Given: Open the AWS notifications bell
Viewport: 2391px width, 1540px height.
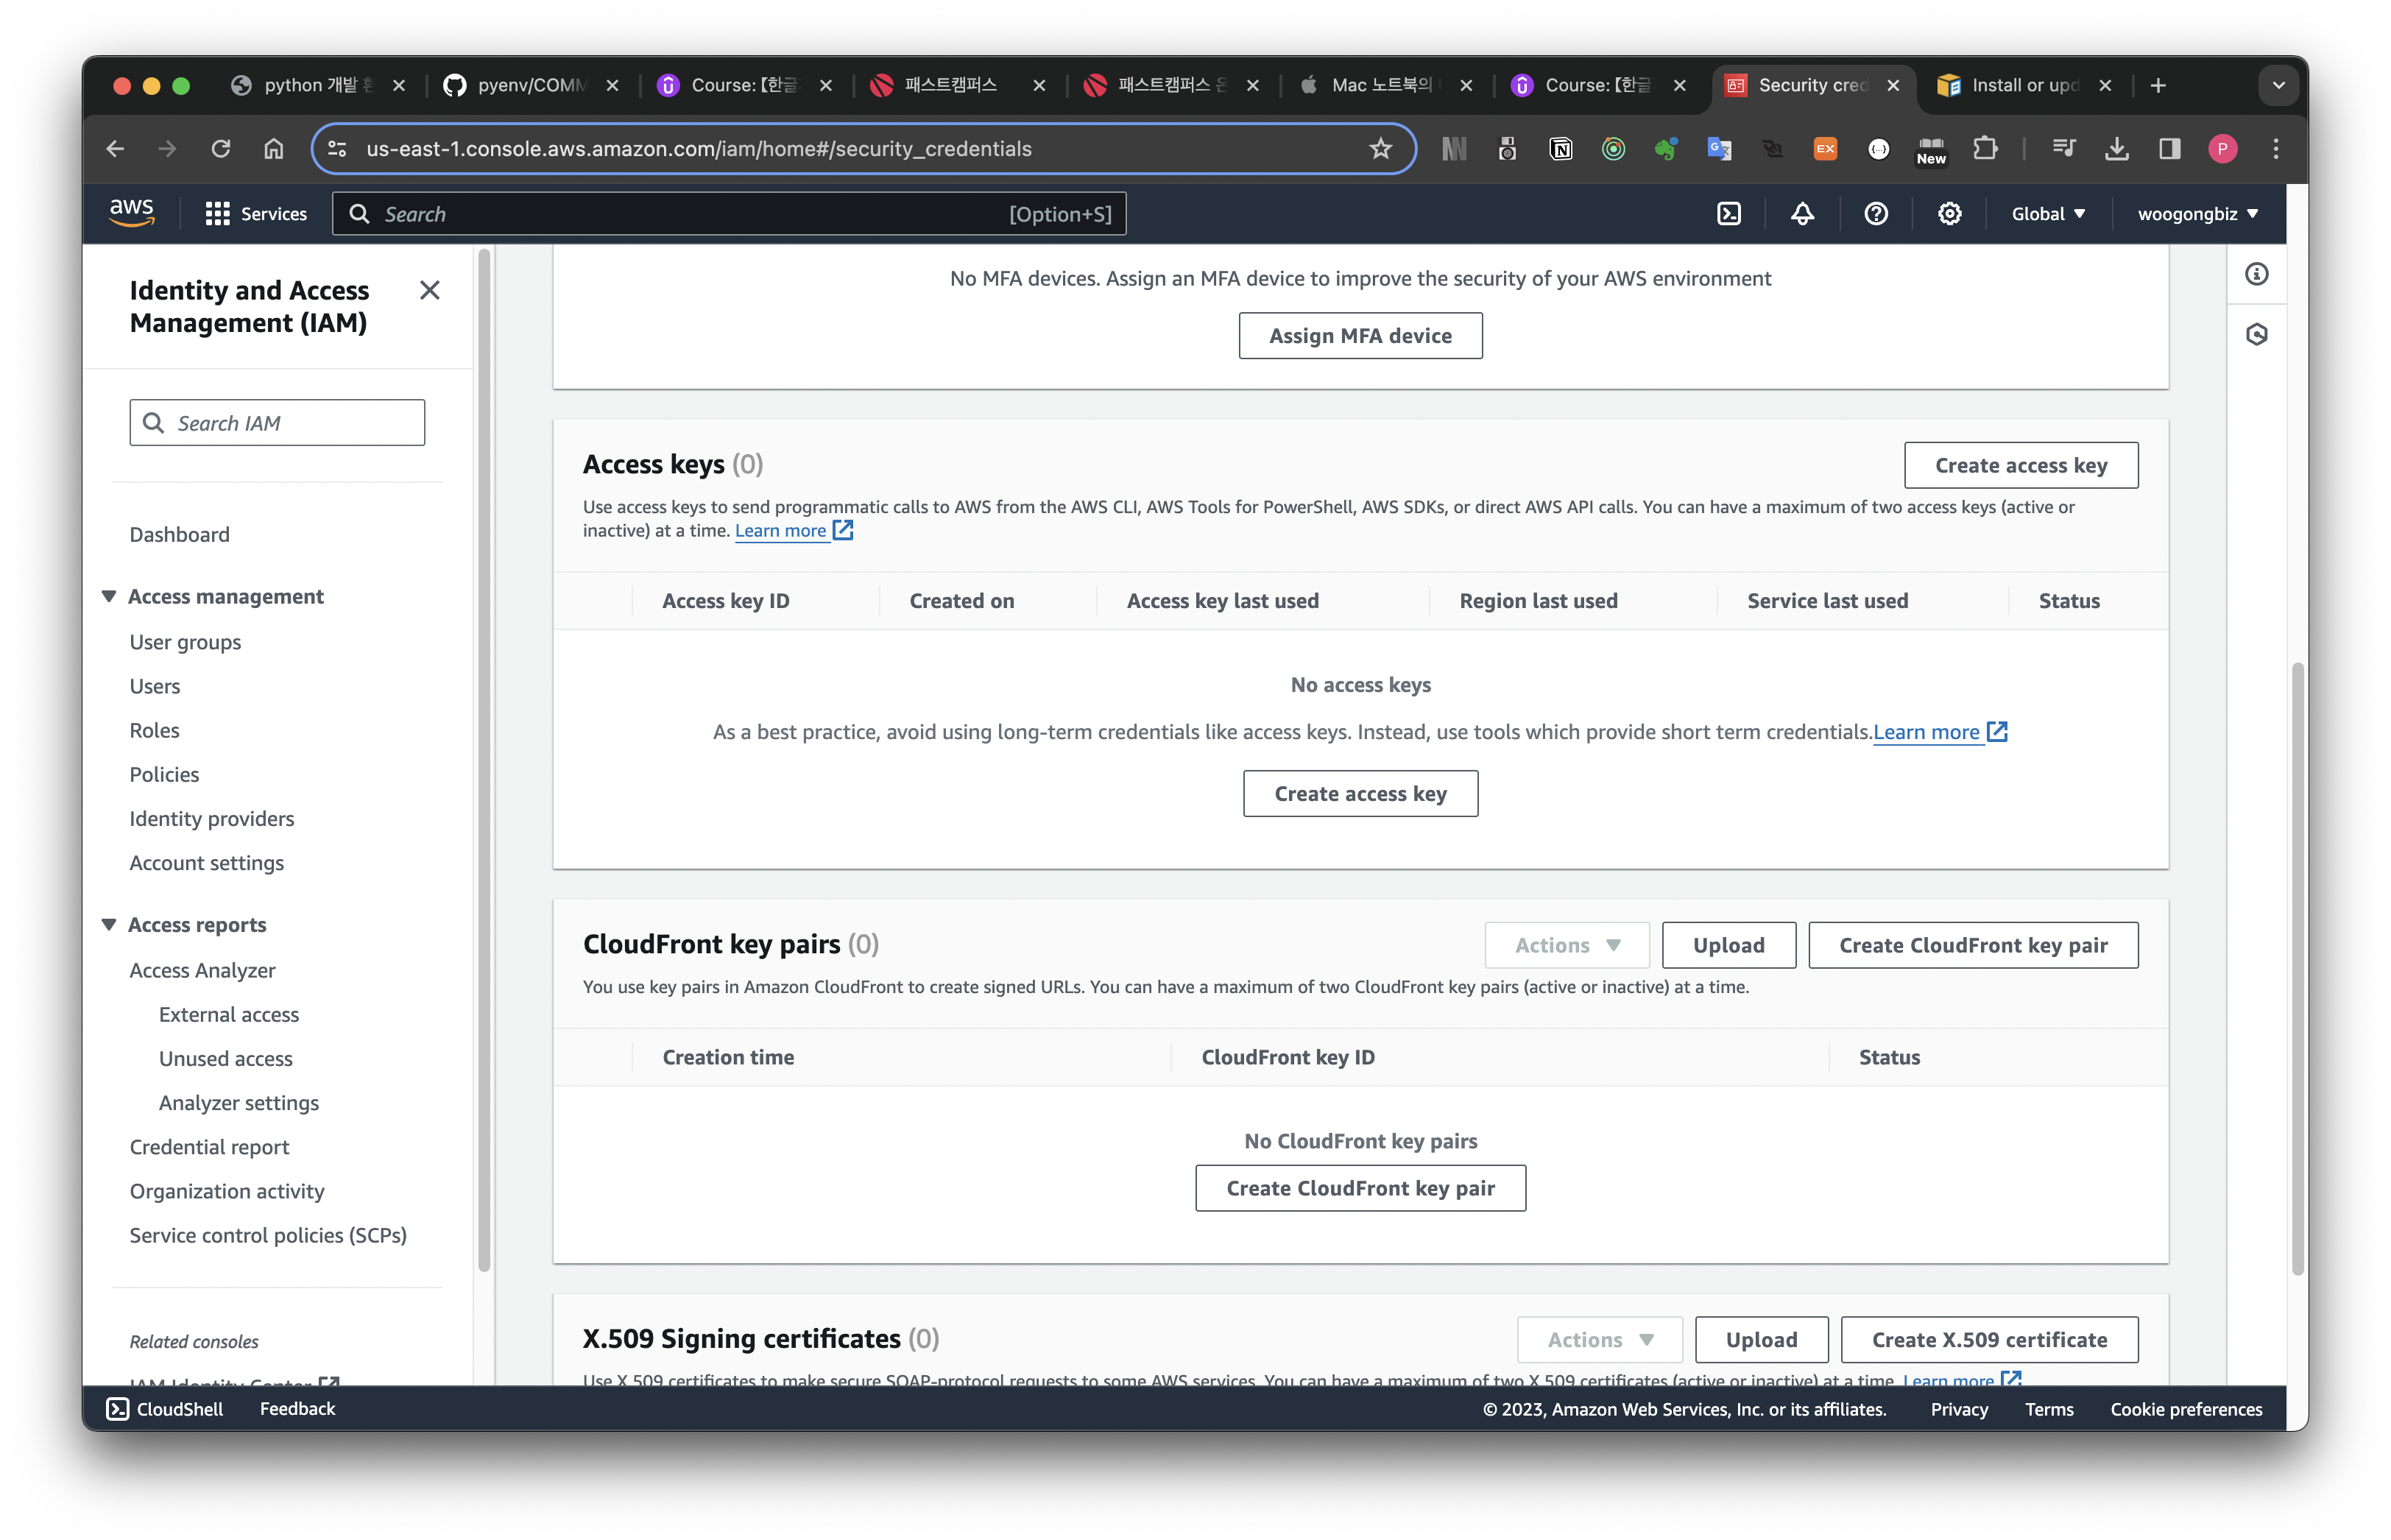Looking at the screenshot, I should coord(1802,214).
